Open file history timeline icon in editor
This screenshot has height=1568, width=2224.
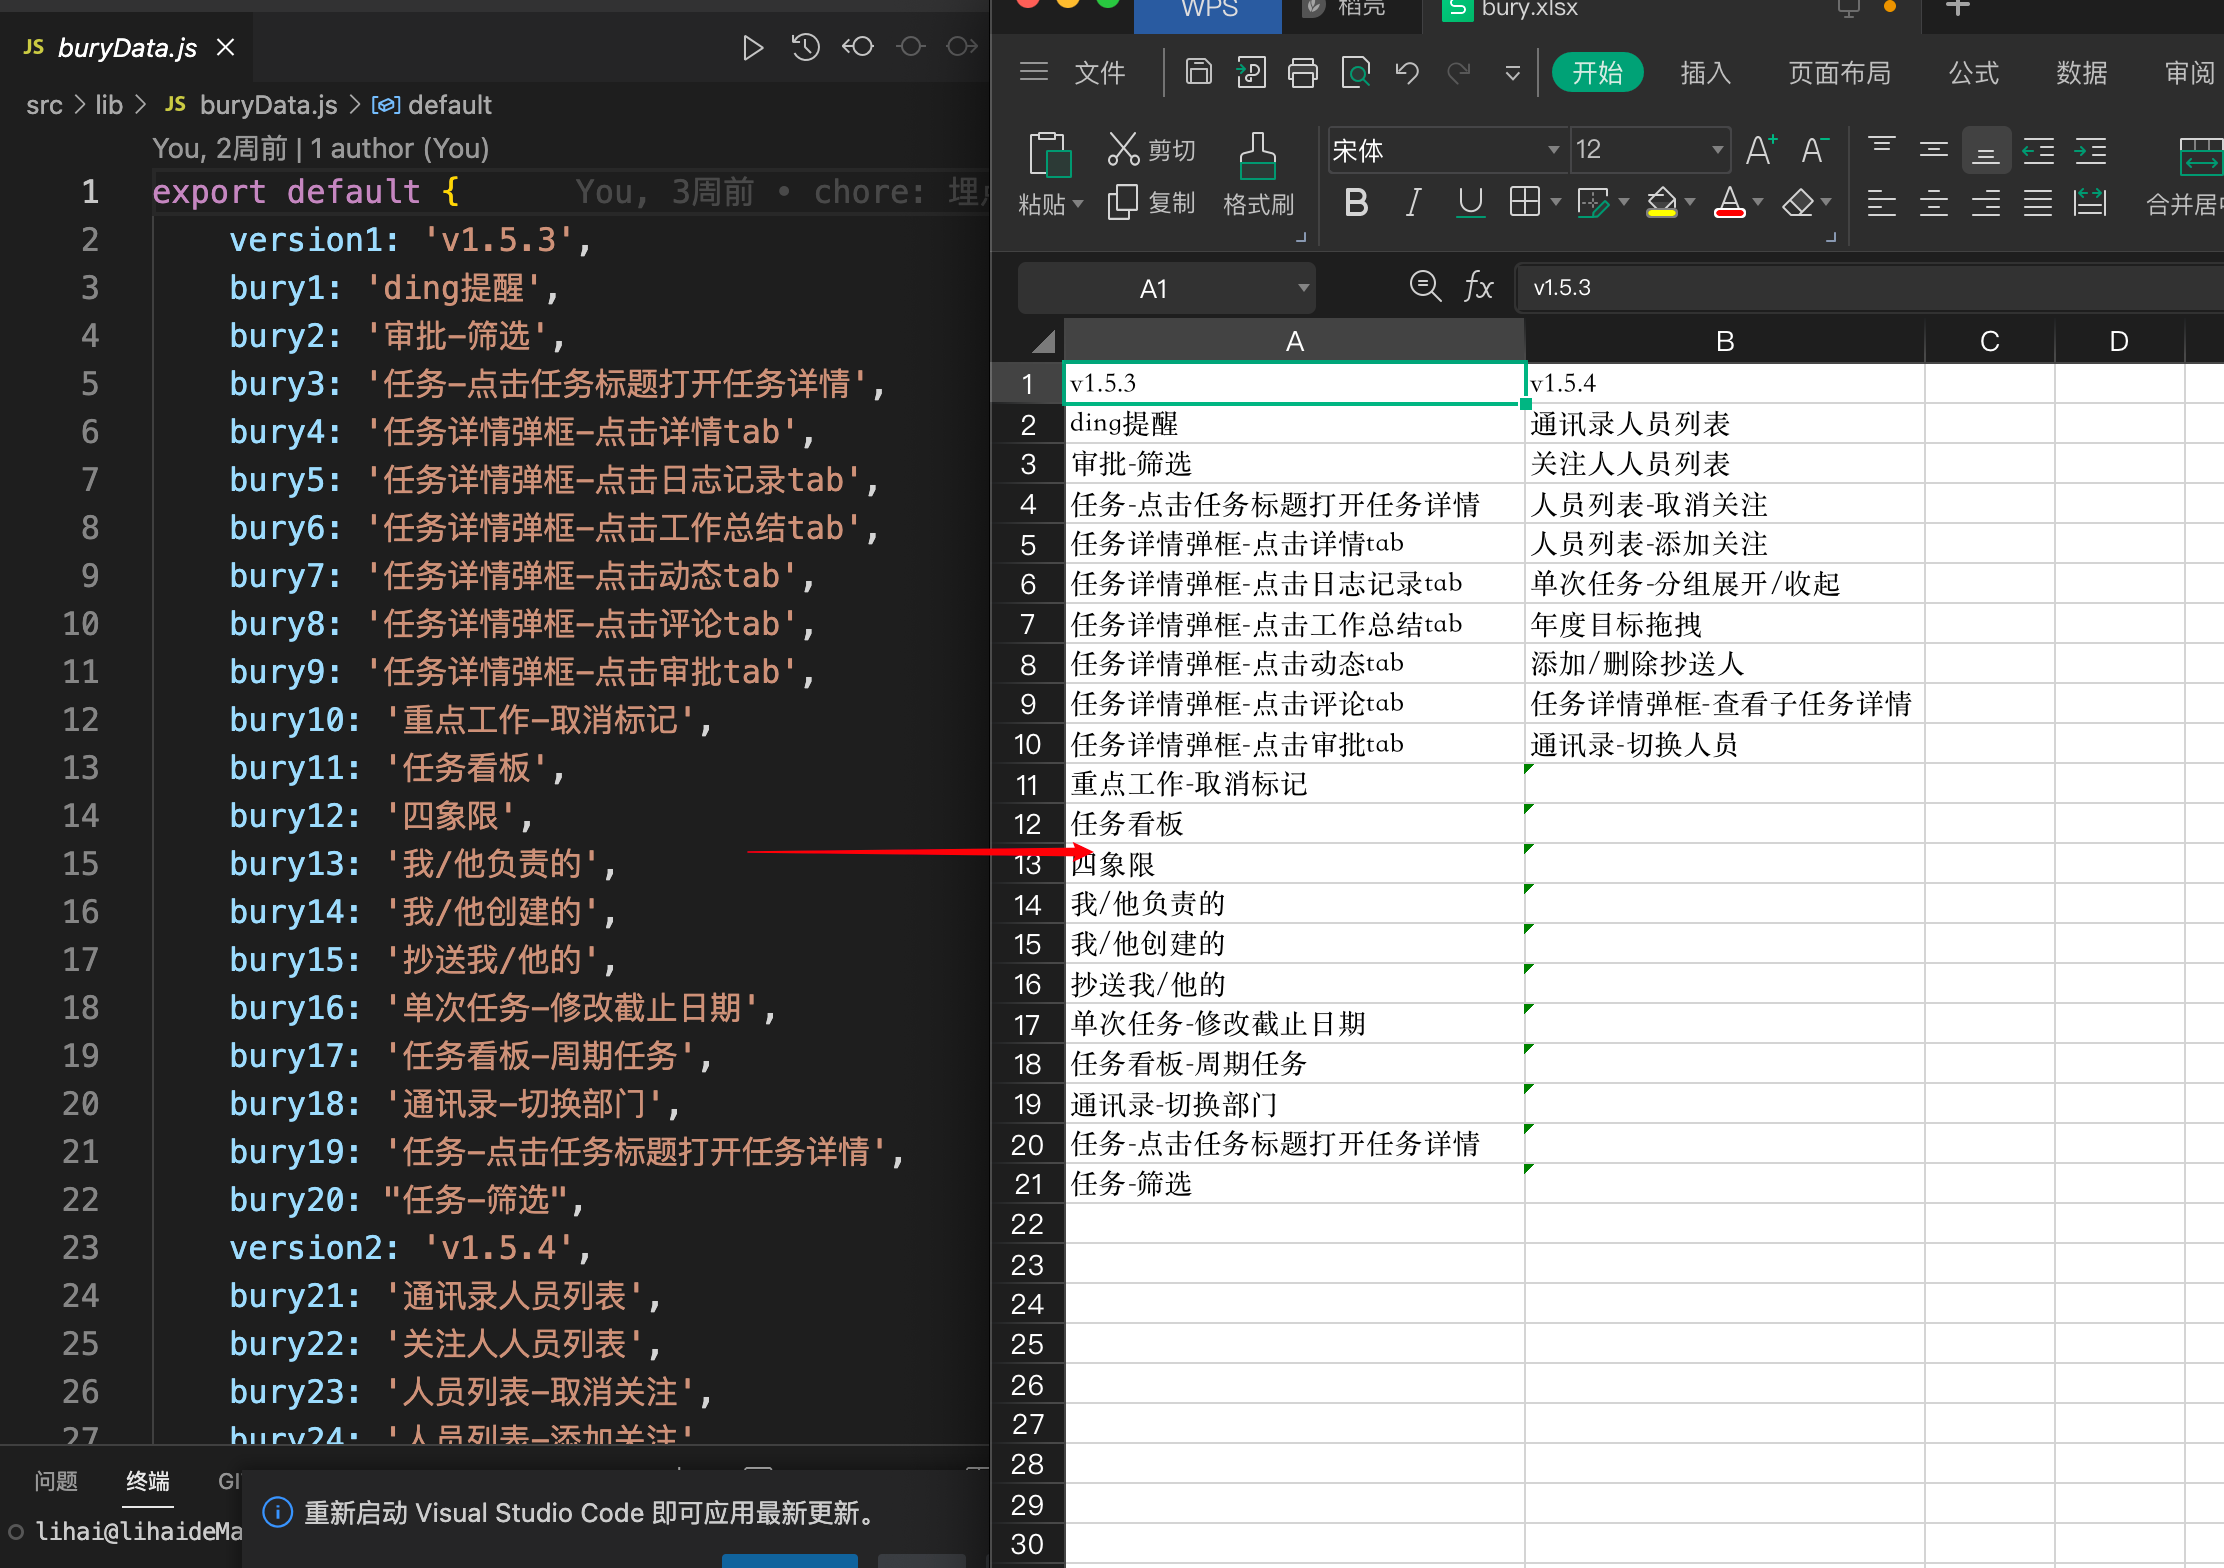[x=805, y=47]
